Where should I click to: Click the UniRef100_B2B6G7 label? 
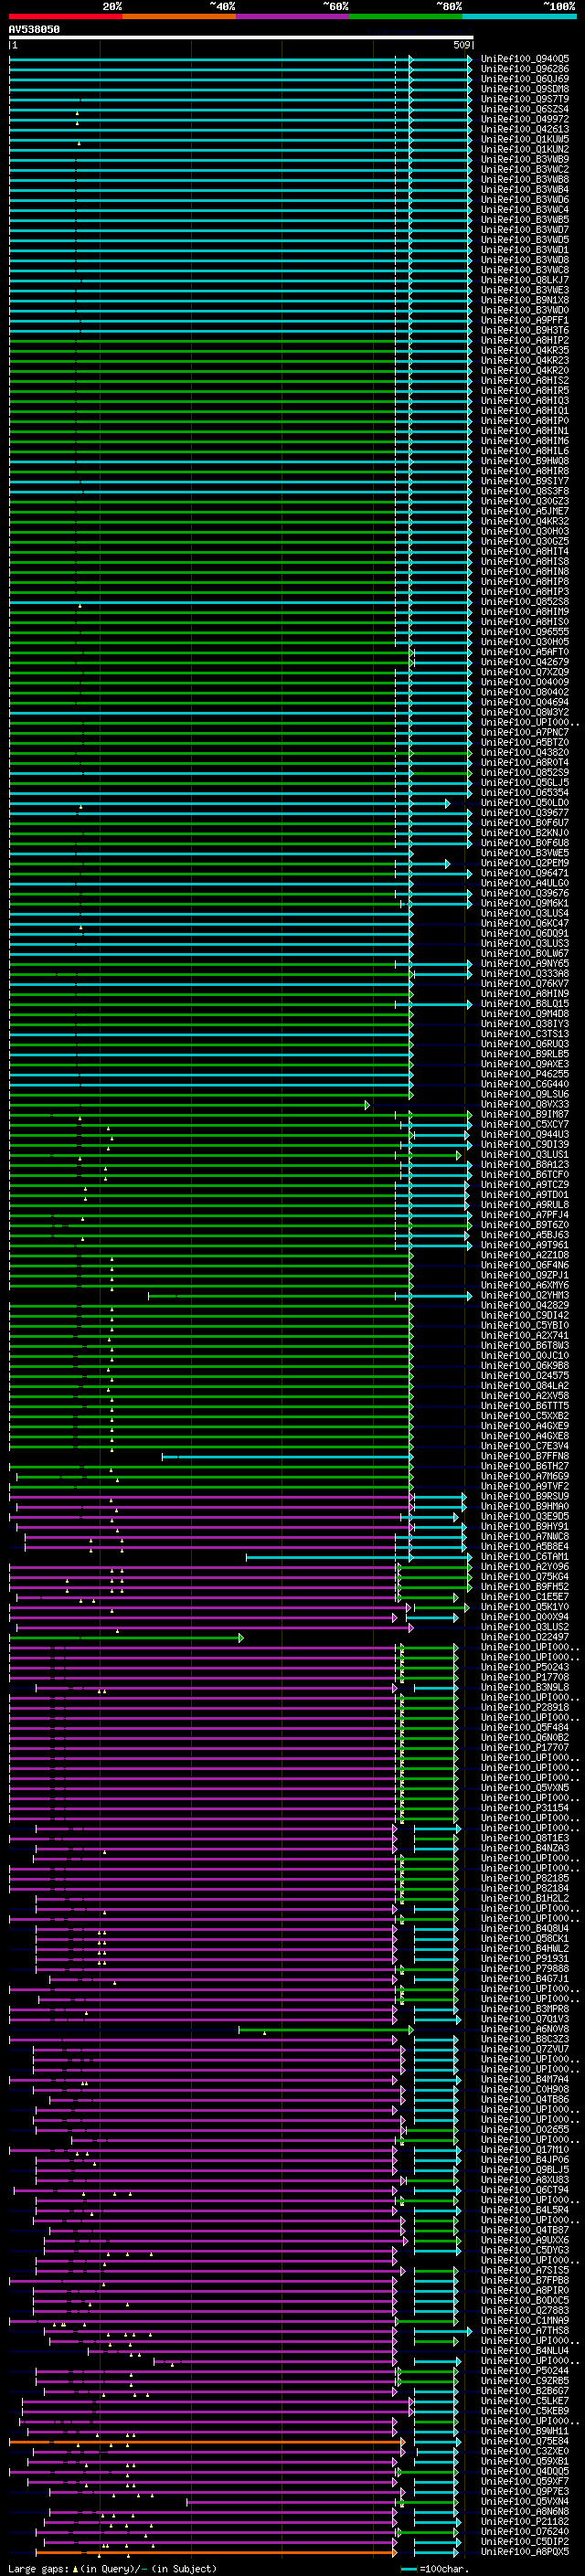click(x=525, y=2391)
